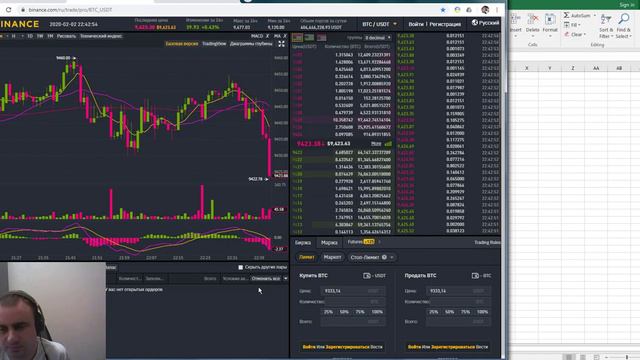
Task: Show only sell orders in the order book
Action: [322, 38]
